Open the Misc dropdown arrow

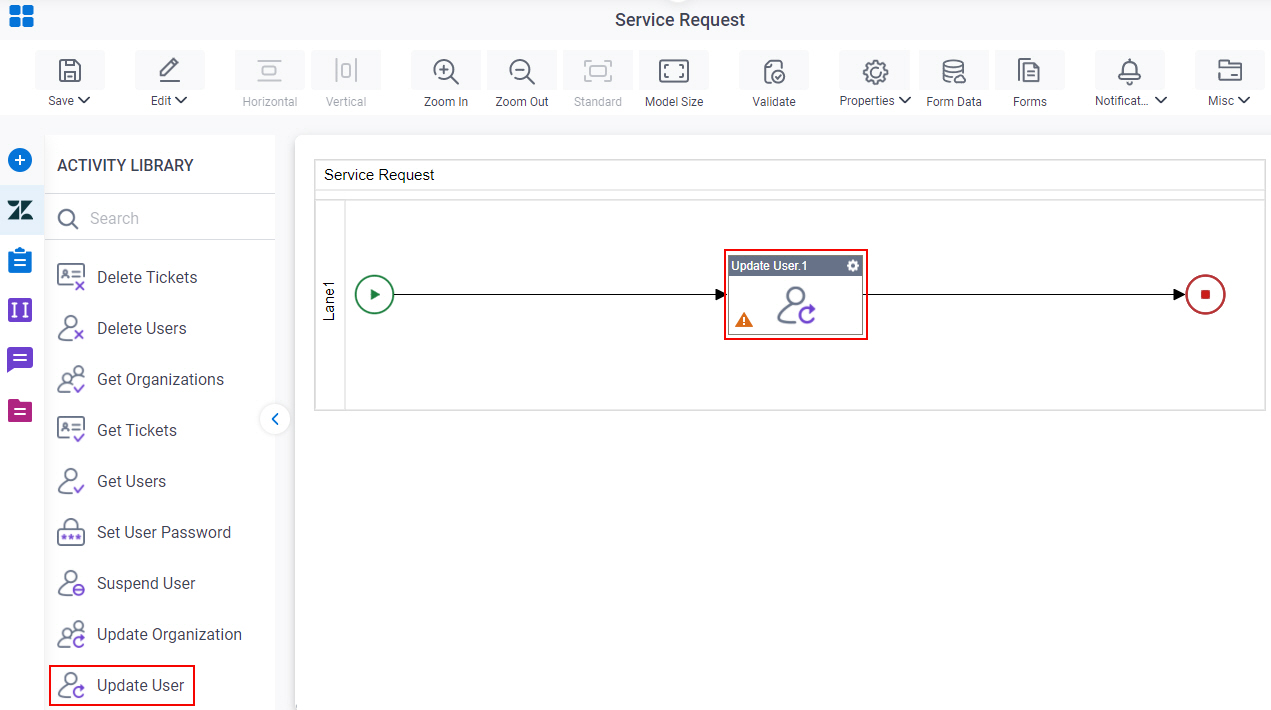pos(1244,100)
